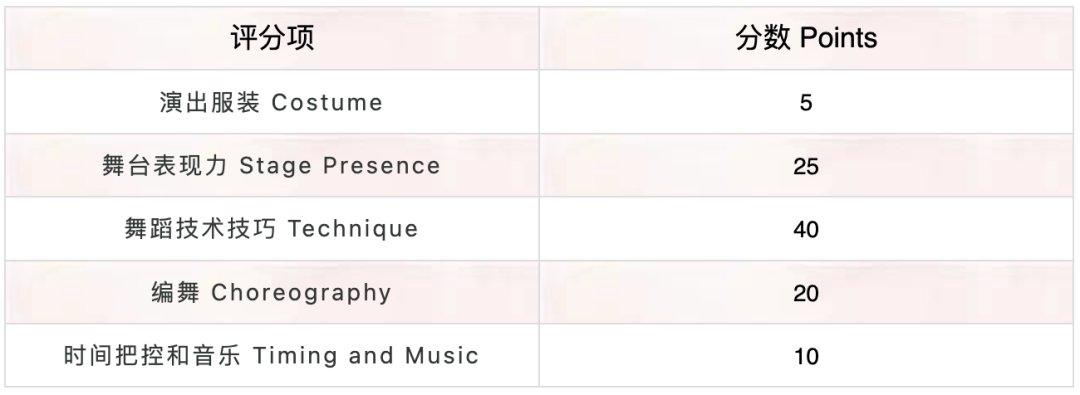Click the Chinese text 舞台表现力

pyautogui.click(x=165, y=165)
